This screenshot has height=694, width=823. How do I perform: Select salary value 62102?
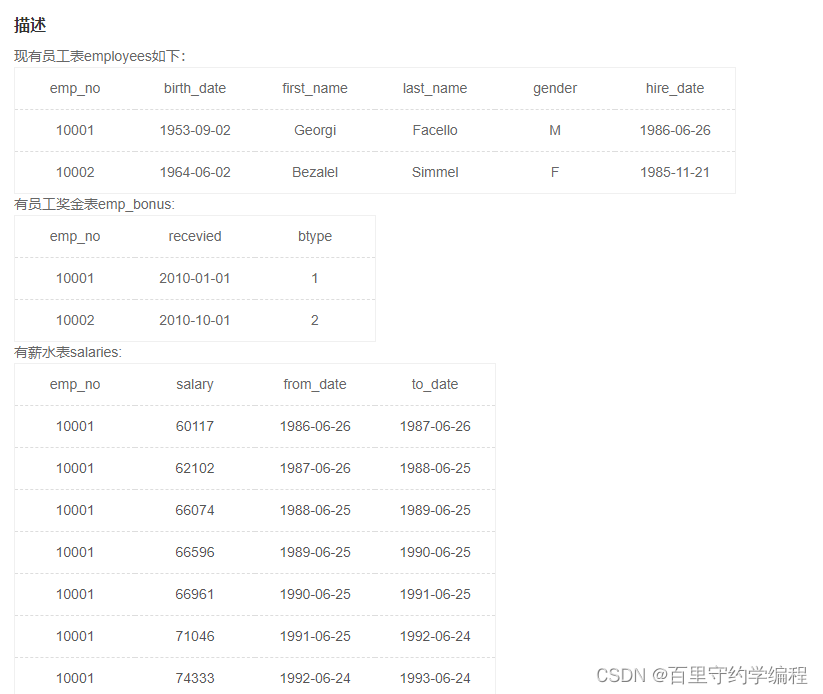(195, 468)
